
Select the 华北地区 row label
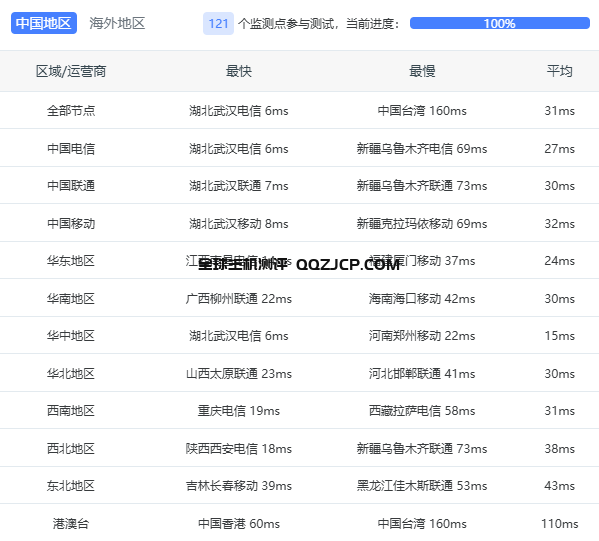(x=71, y=373)
